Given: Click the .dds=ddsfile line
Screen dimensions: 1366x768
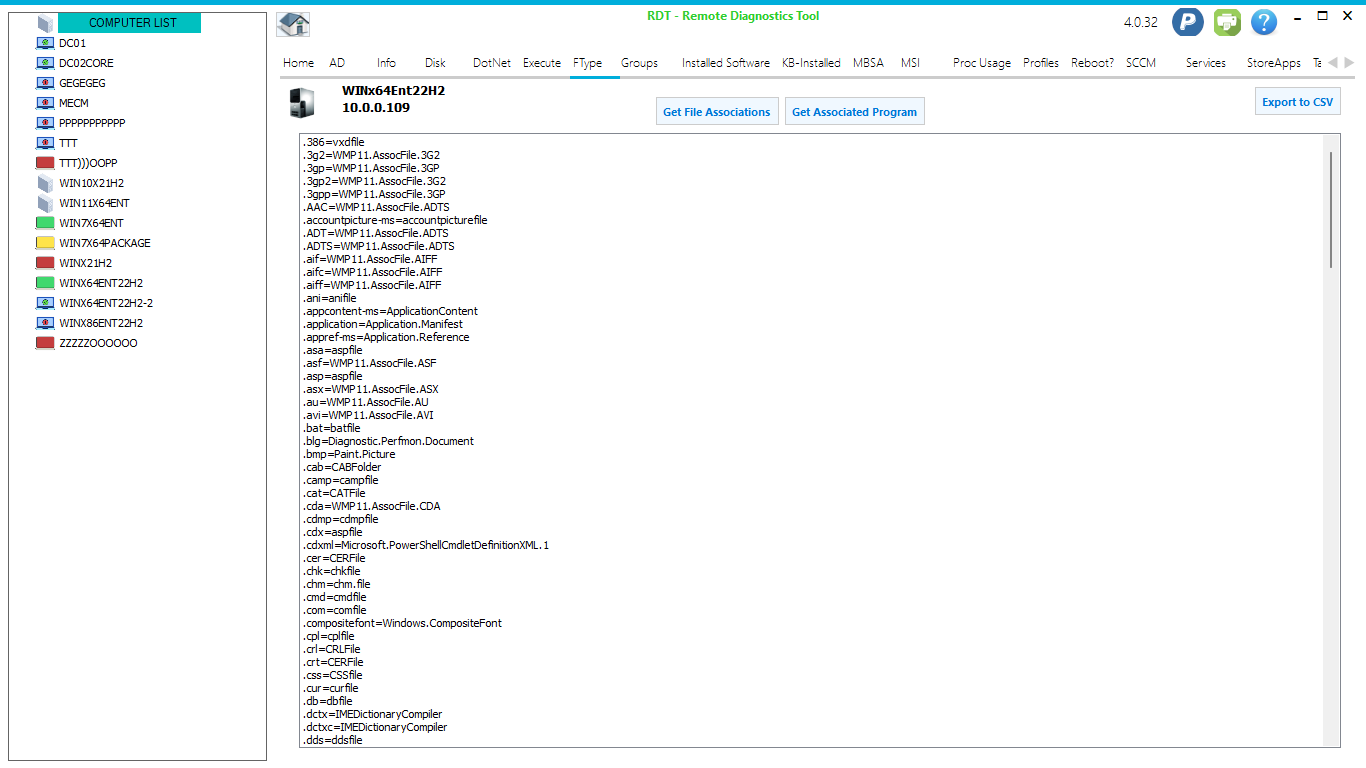Looking at the screenshot, I should [x=332, y=740].
